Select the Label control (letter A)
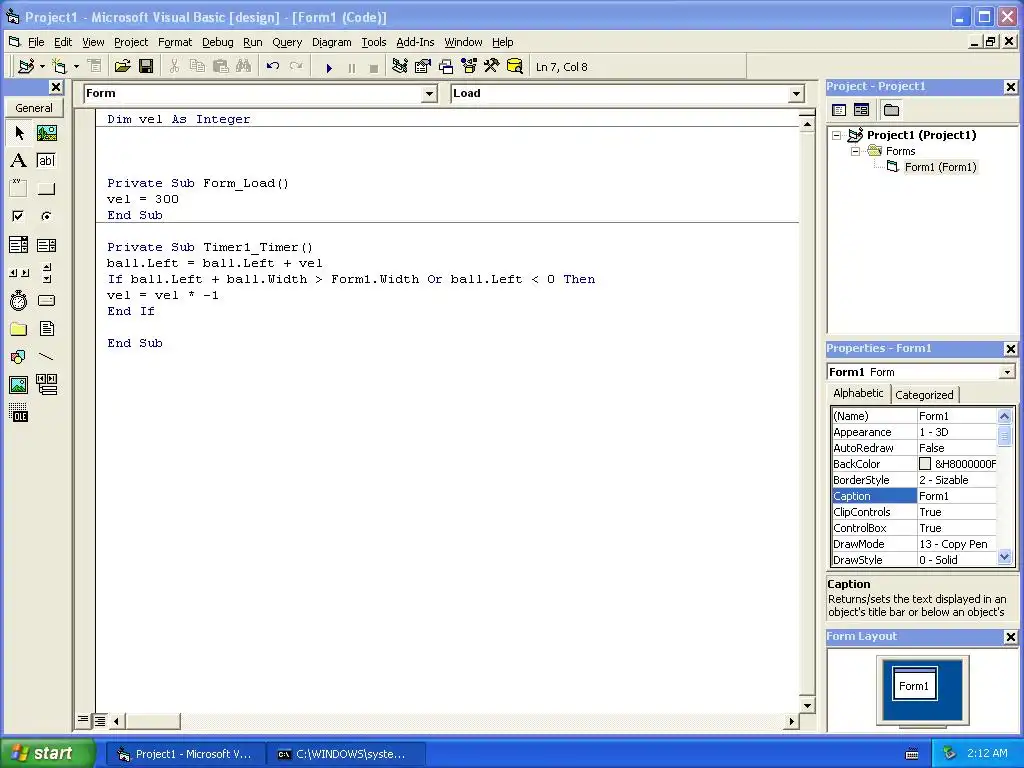1024x768 pixels. tap(19, 161)
